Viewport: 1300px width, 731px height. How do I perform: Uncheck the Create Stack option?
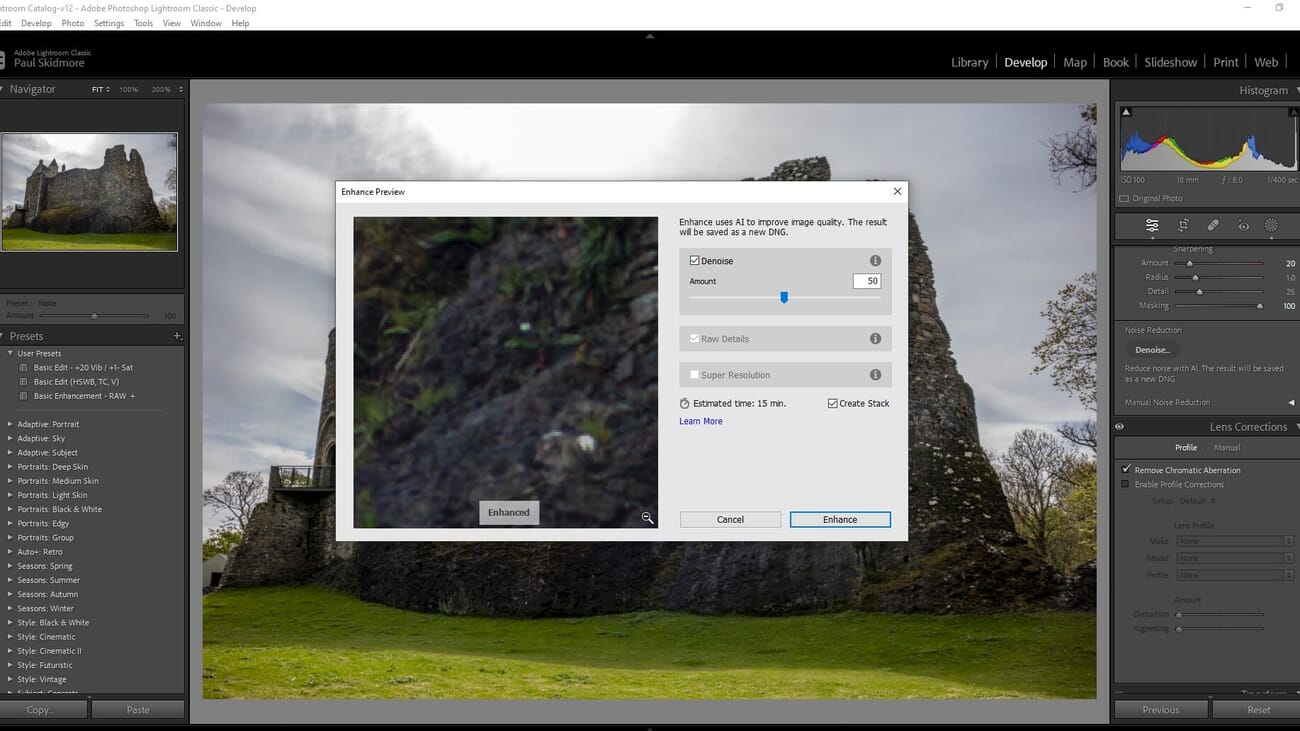[832, 403]
